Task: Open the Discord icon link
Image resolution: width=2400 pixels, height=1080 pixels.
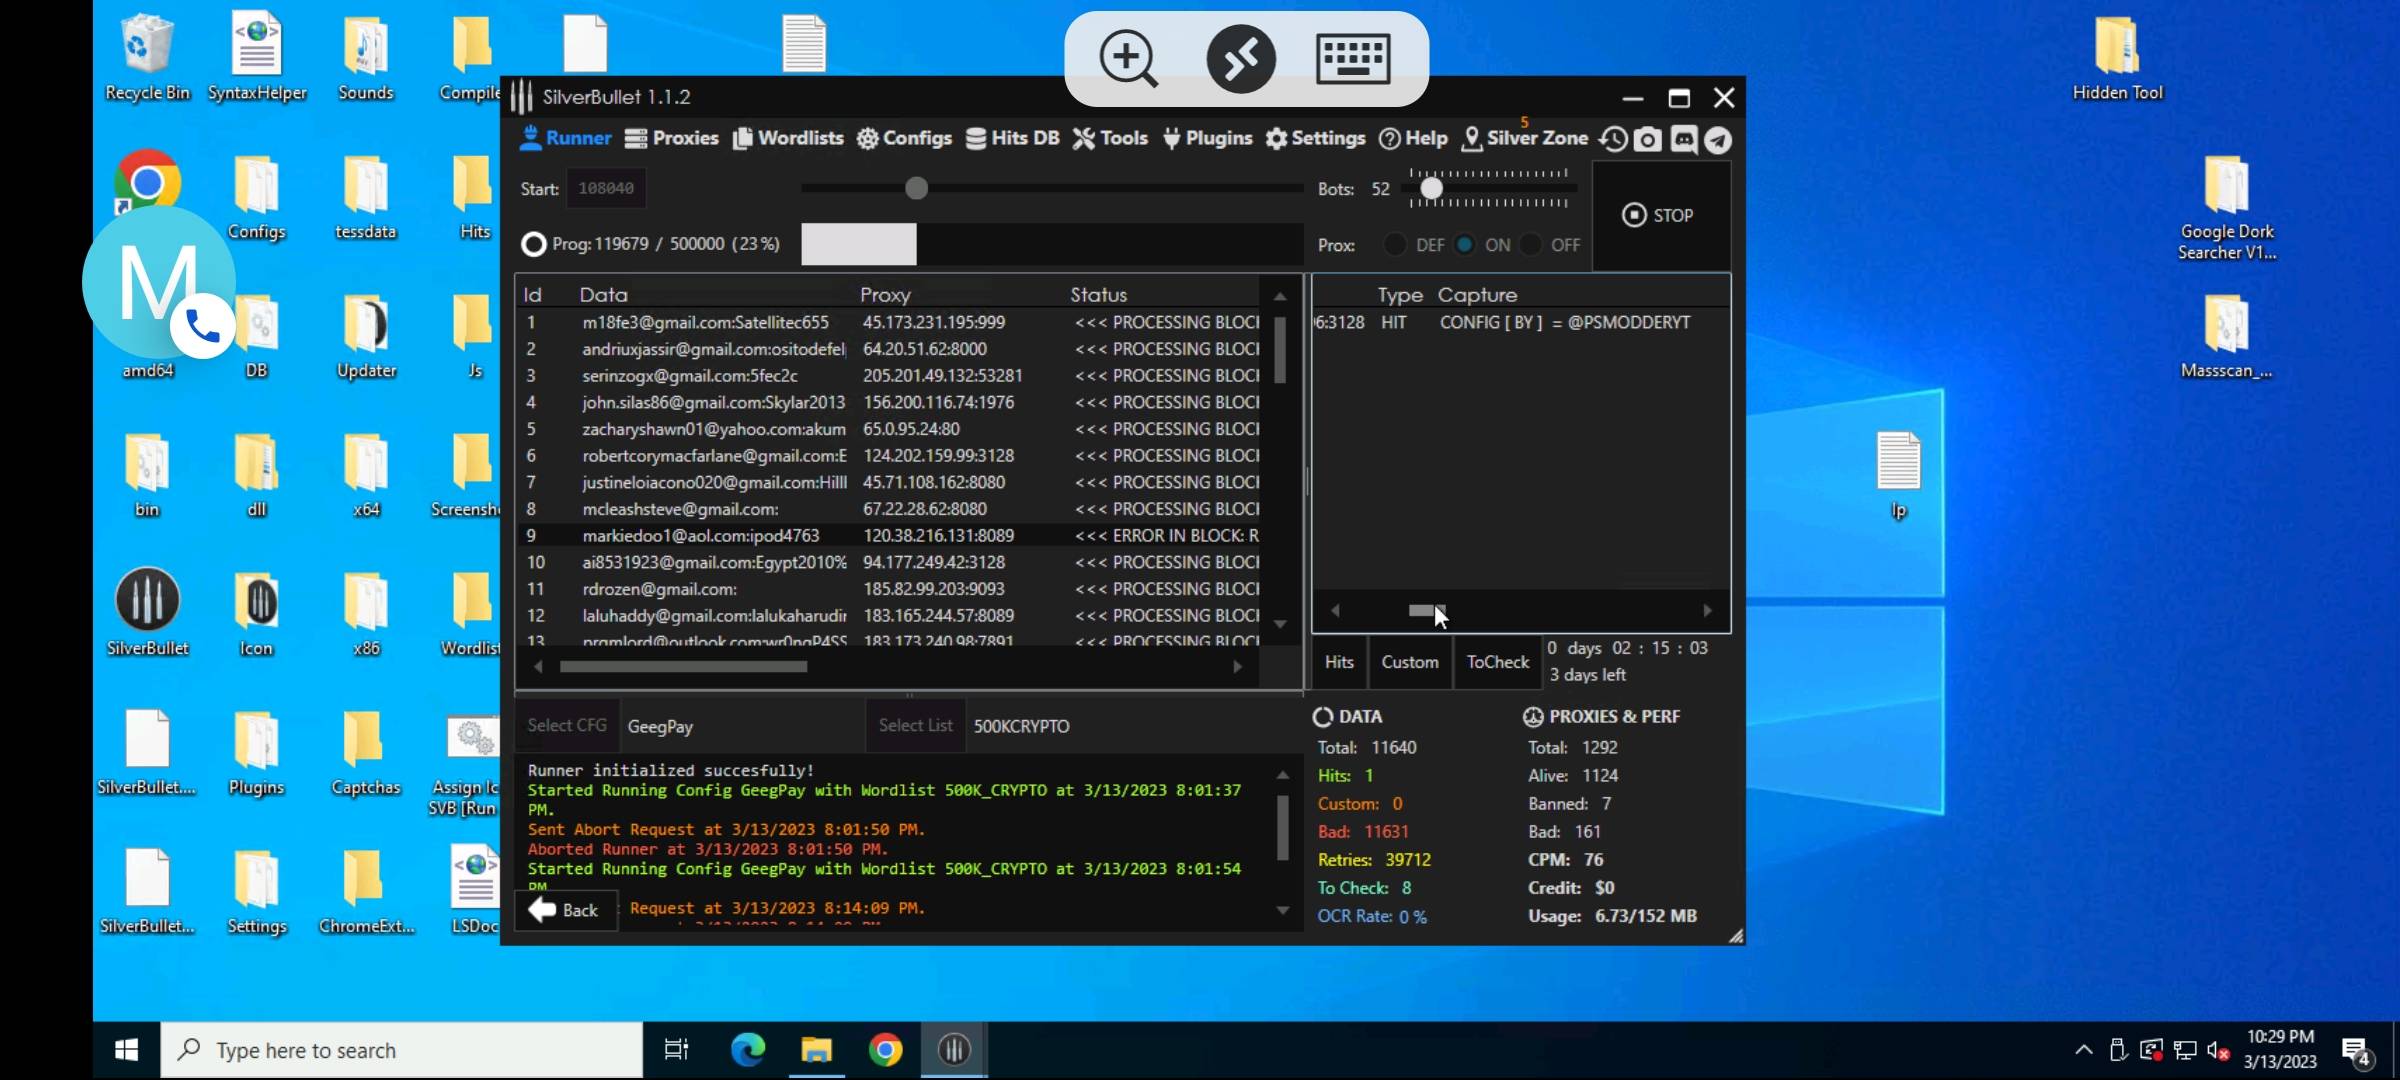Action: click(x=1683, y=139)
